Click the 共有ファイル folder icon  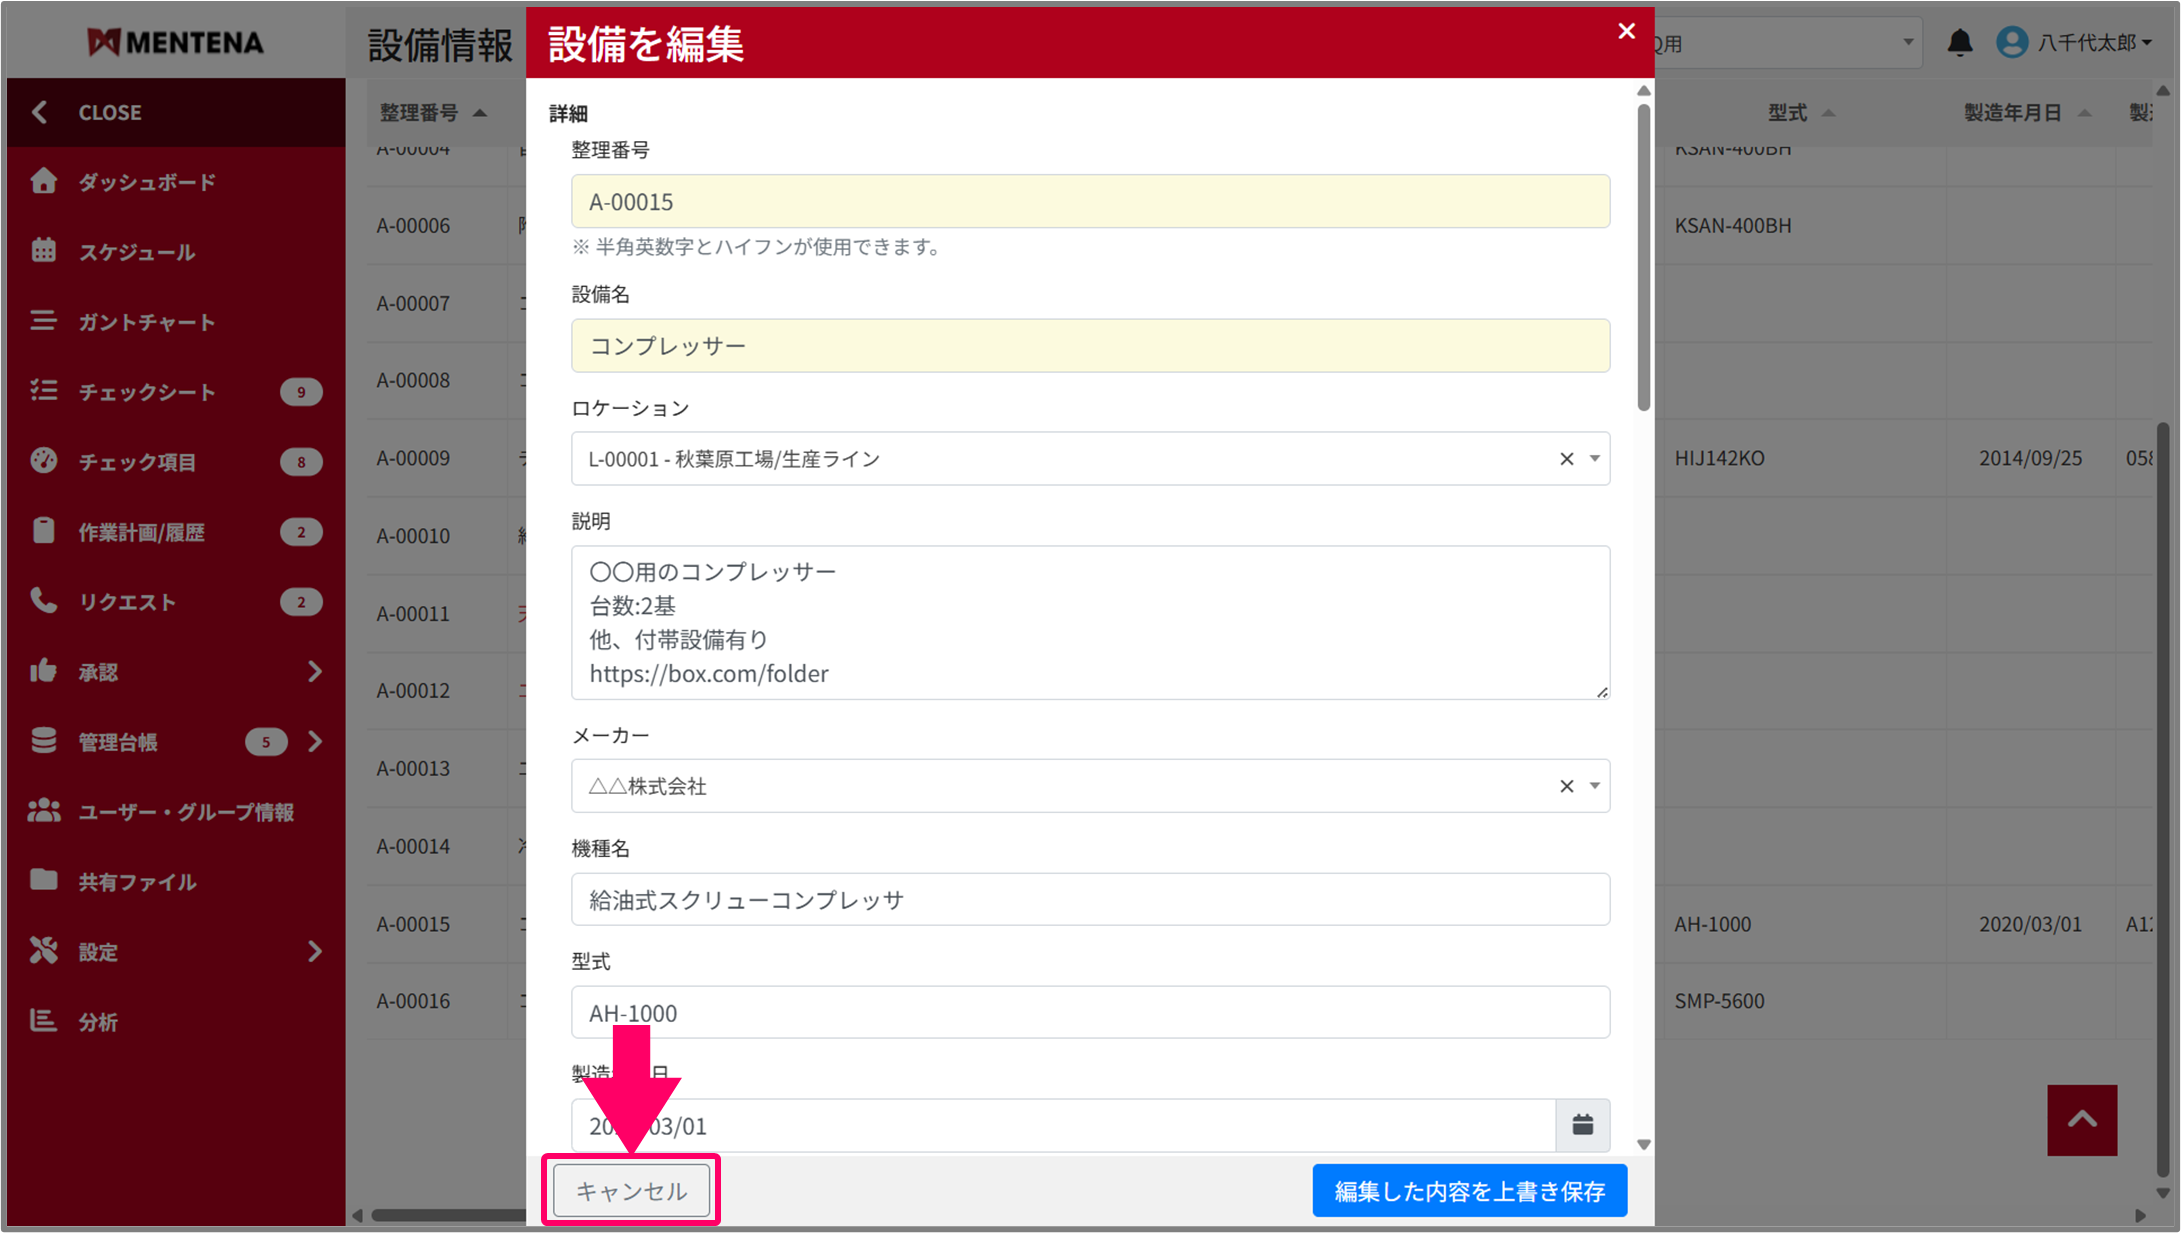pos(43,880)
